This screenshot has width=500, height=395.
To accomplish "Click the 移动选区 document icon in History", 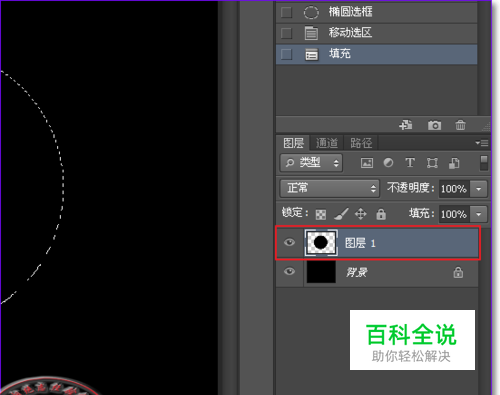I will (311, 33).
